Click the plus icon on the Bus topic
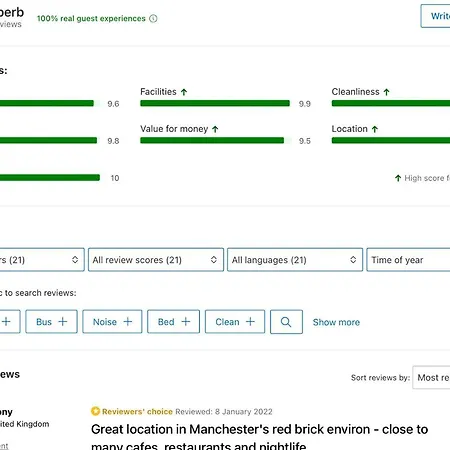Screen dimensions: 450x450 tap(63, 322)
